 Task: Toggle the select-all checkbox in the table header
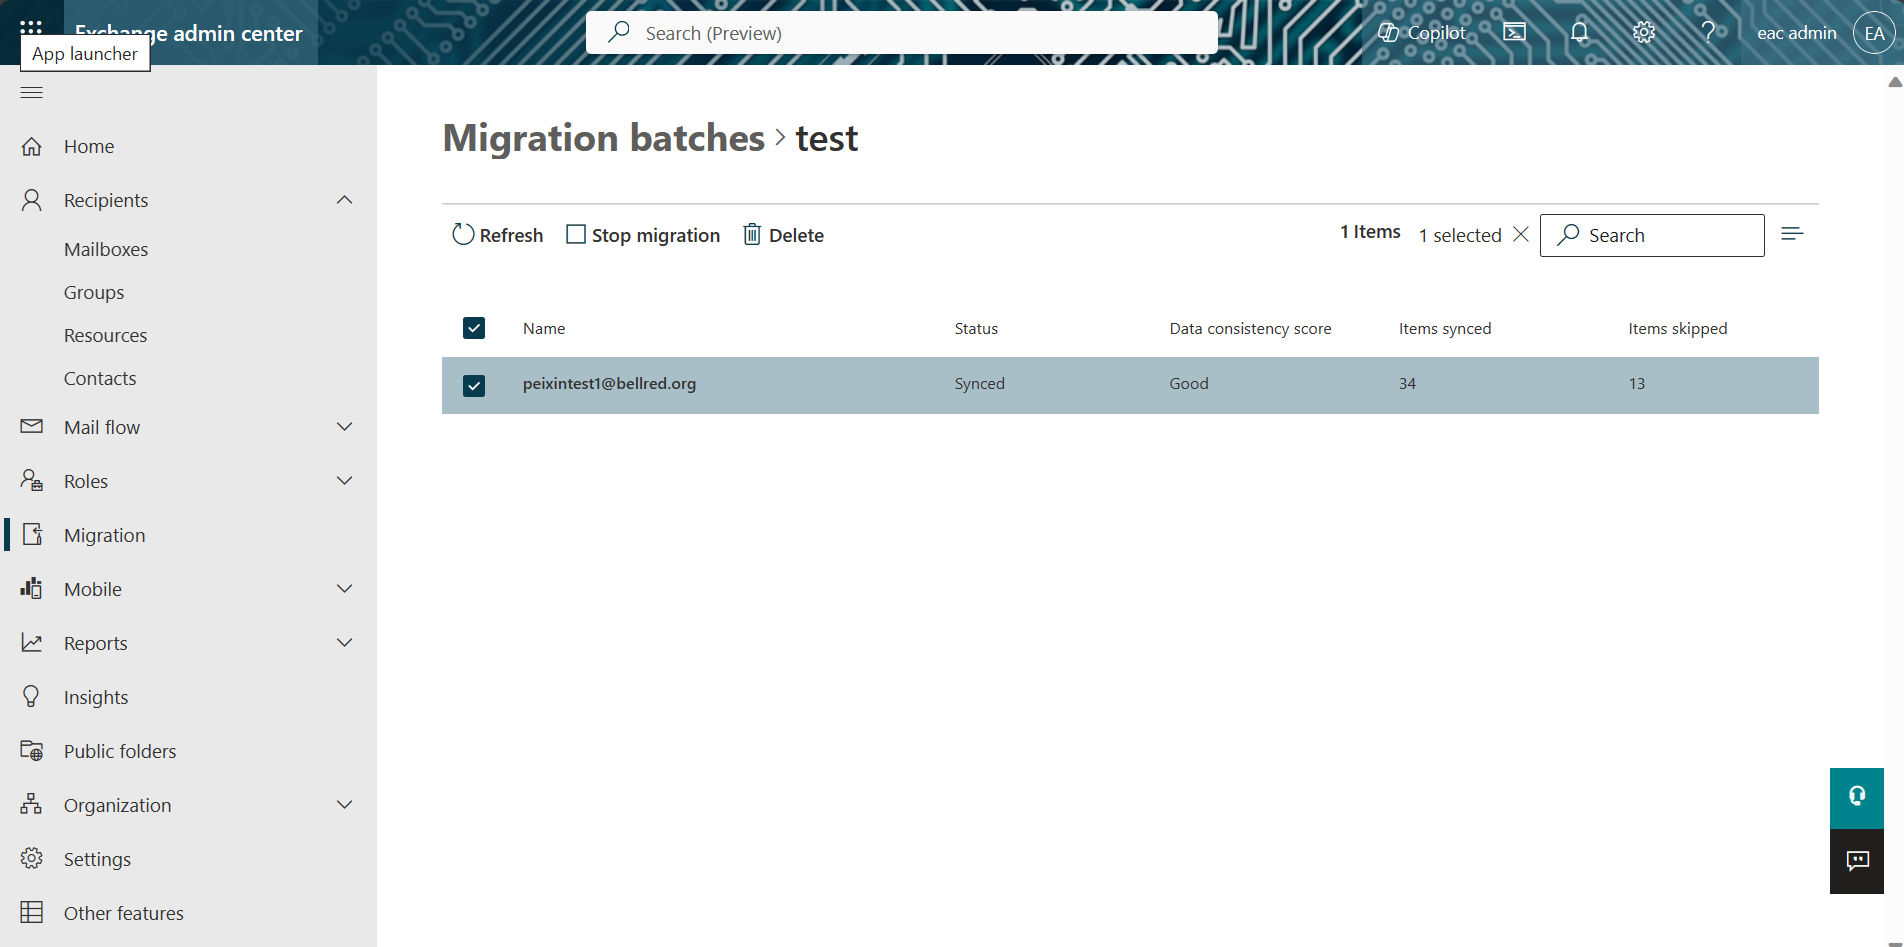tap(473, 328)
